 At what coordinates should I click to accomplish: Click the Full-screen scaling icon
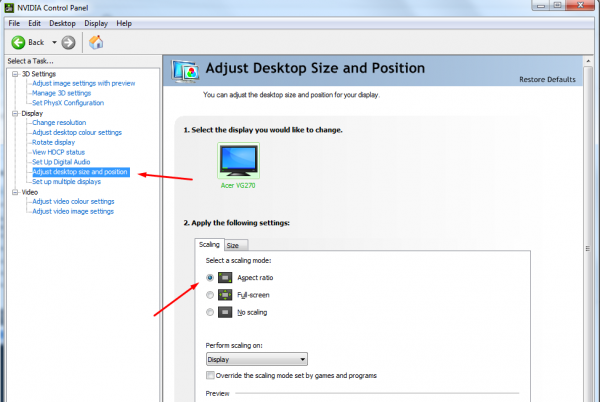click(226, 295)
